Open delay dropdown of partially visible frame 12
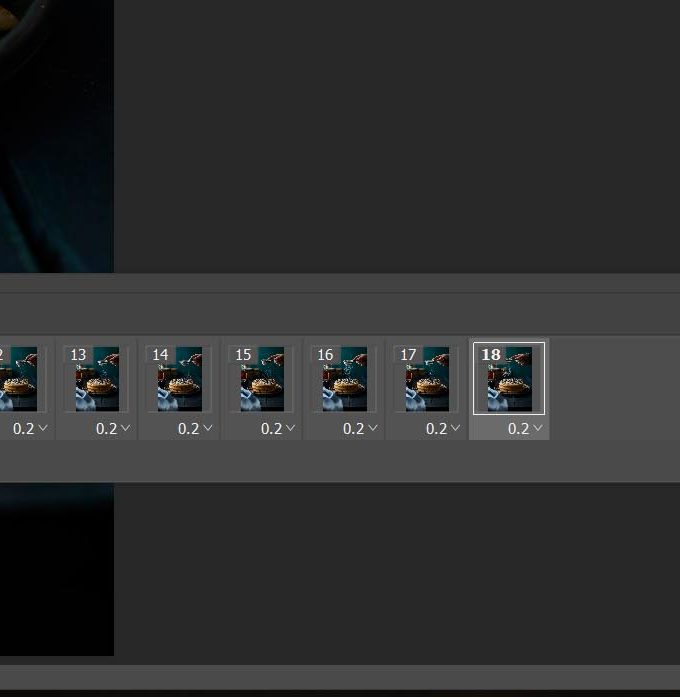Image resolution: width=680 pixels, height=697 pixels. click(31, 429)
